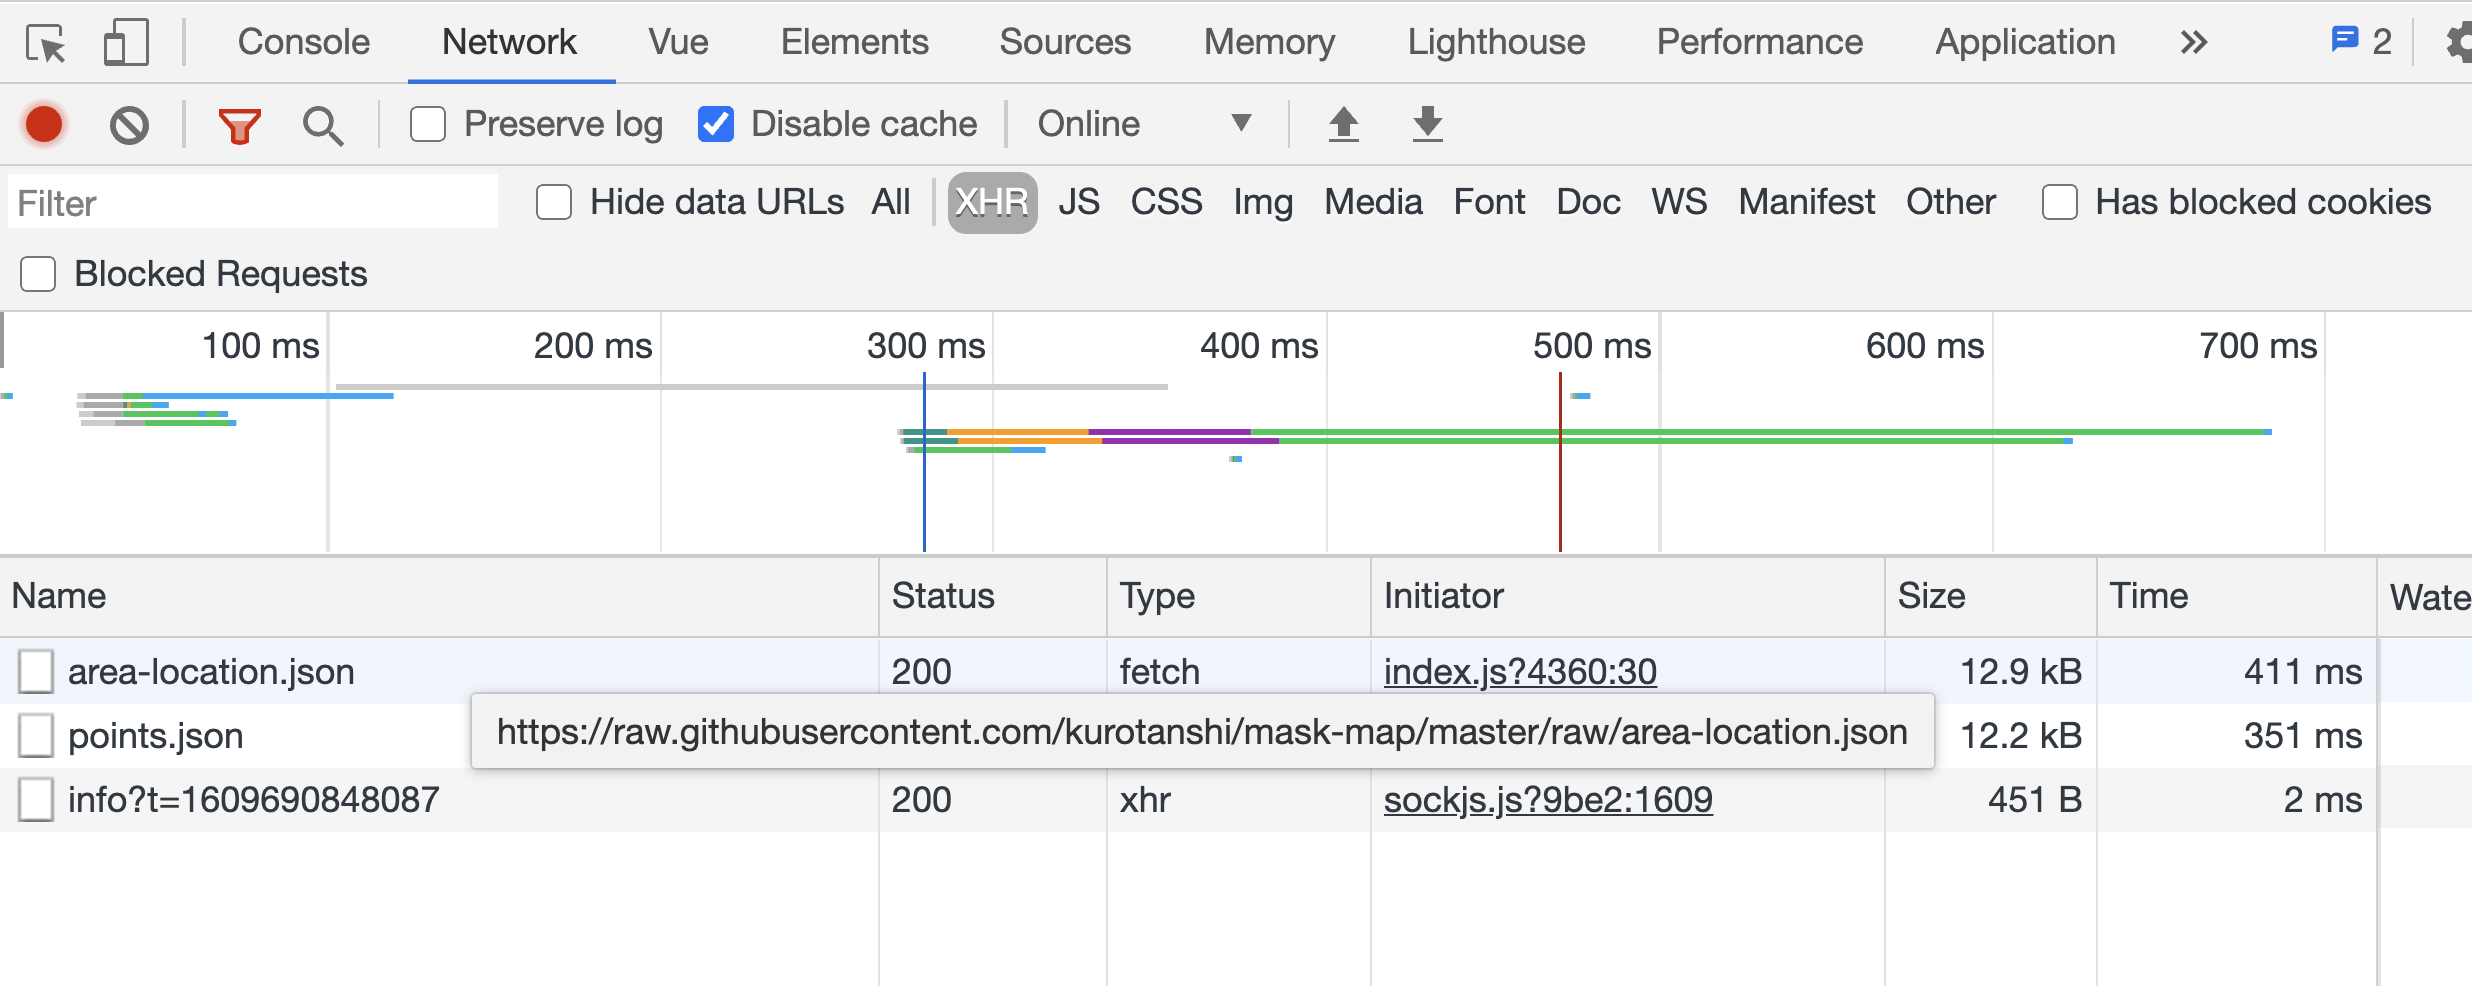2472x986 pixels.
Task: Sort requests by Type column
Action: 1239,596
